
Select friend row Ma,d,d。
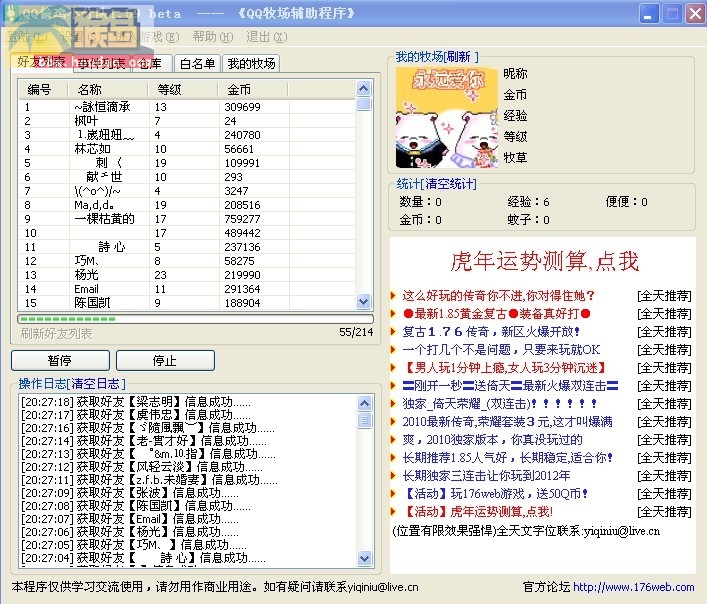(187, 205)
